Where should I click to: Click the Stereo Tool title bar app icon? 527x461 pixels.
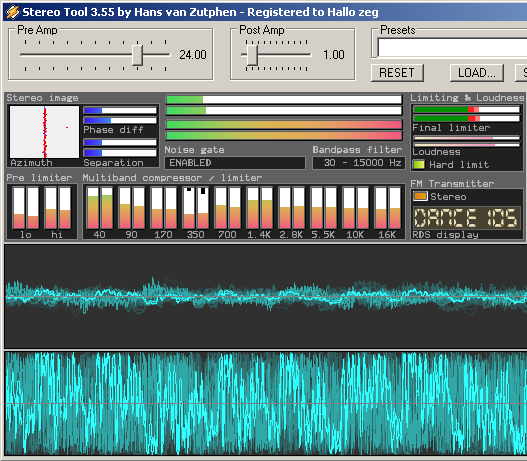[x=12, y=12]
